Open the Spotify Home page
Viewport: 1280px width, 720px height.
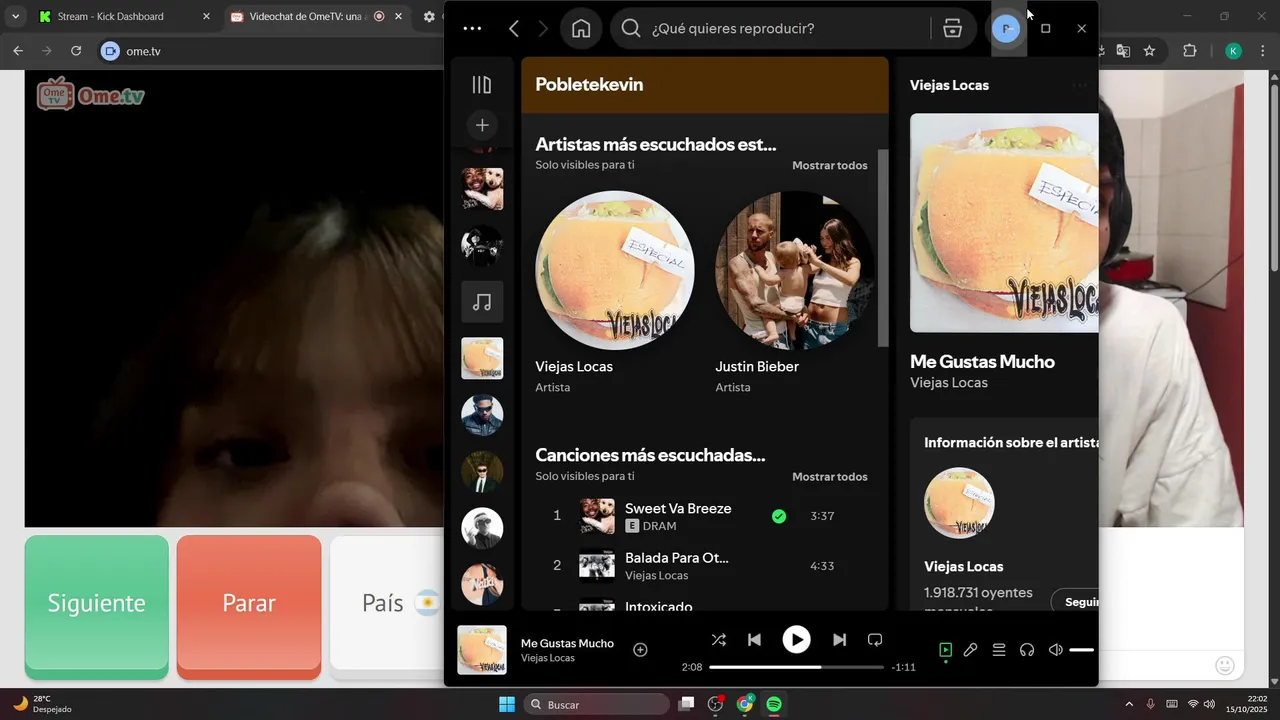581,29
